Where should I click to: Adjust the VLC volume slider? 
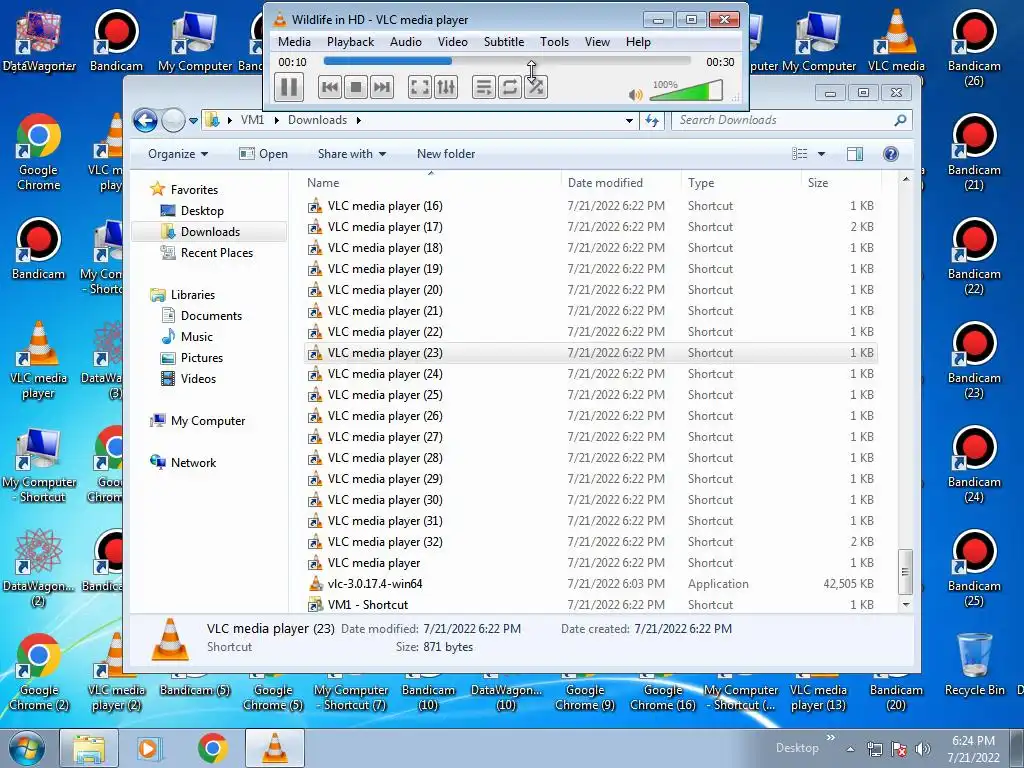(686, 91)
